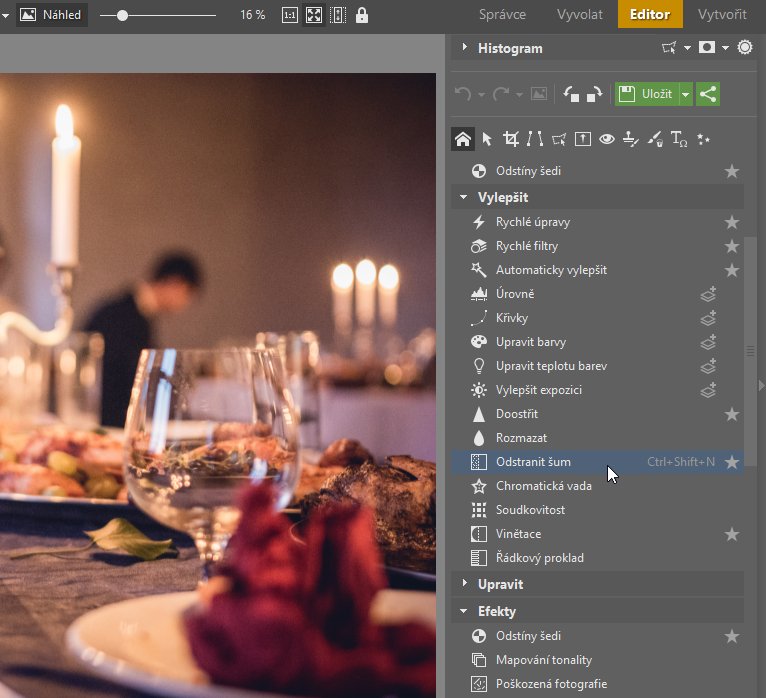Viewport: 766px width, 698px height.
Task: Save the photo with Uložit
Action: (x=647, y=94)
